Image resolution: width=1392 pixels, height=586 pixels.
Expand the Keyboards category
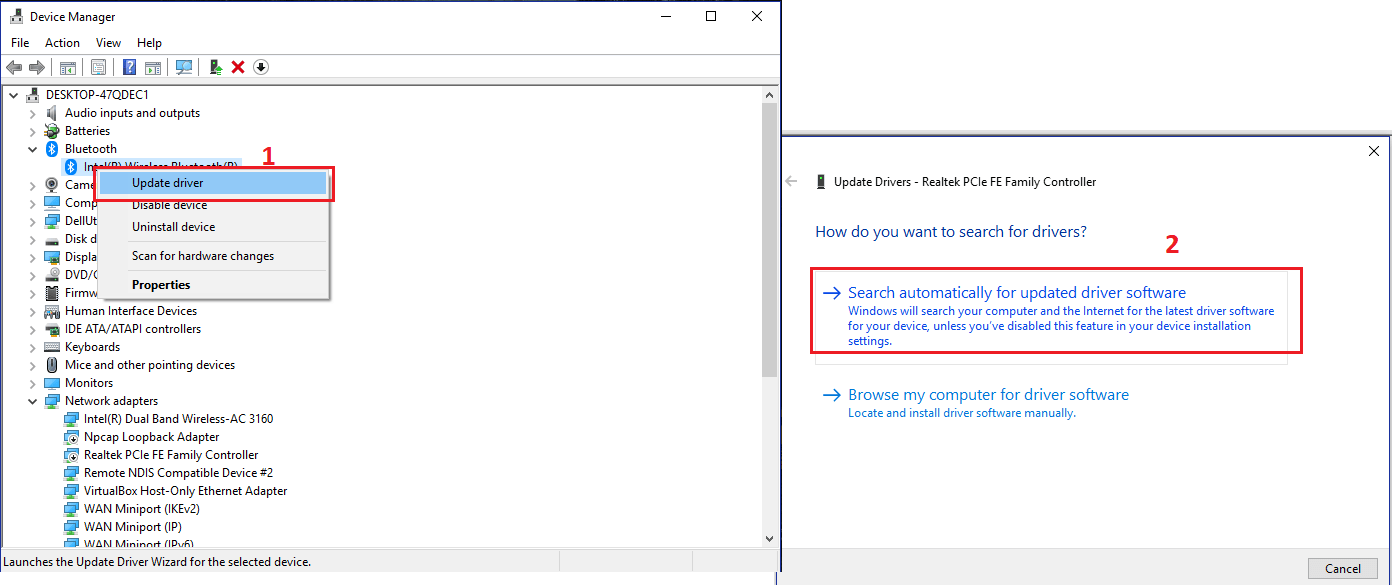pyautogui.click(x=31, y=346)
